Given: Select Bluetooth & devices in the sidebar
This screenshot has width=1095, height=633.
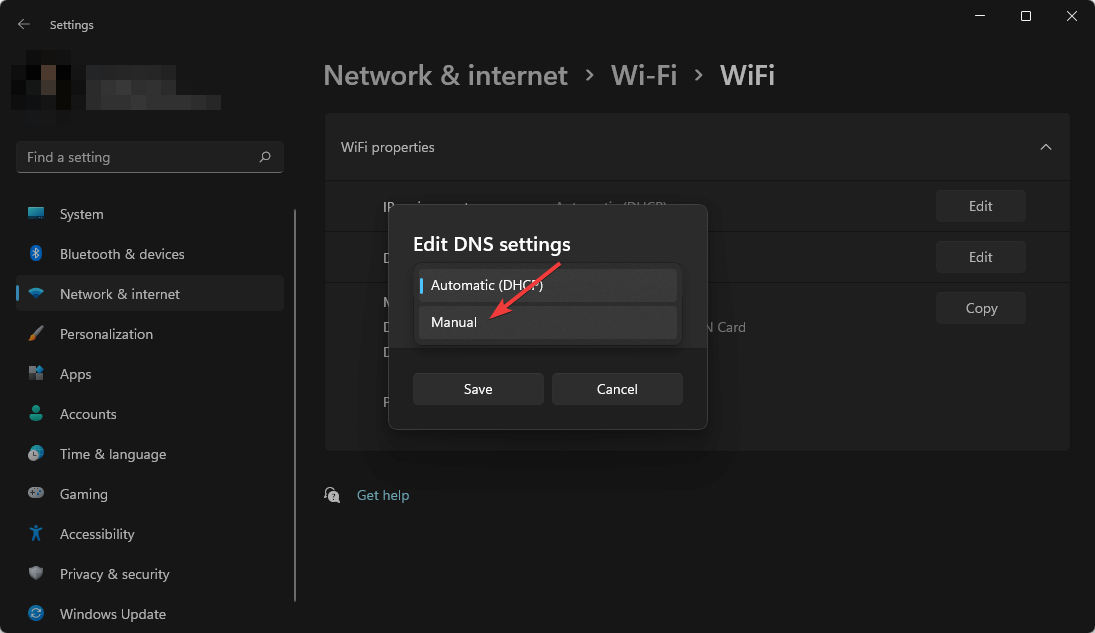Looking at the screenshot, I should tap(121, 253).
